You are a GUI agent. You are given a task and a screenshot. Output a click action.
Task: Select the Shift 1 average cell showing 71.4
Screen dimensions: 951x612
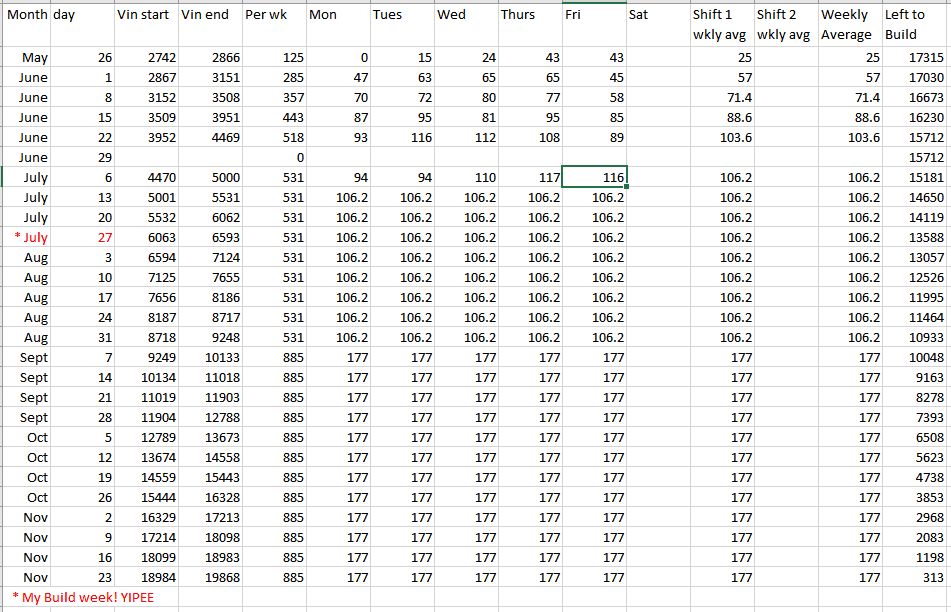721,97
